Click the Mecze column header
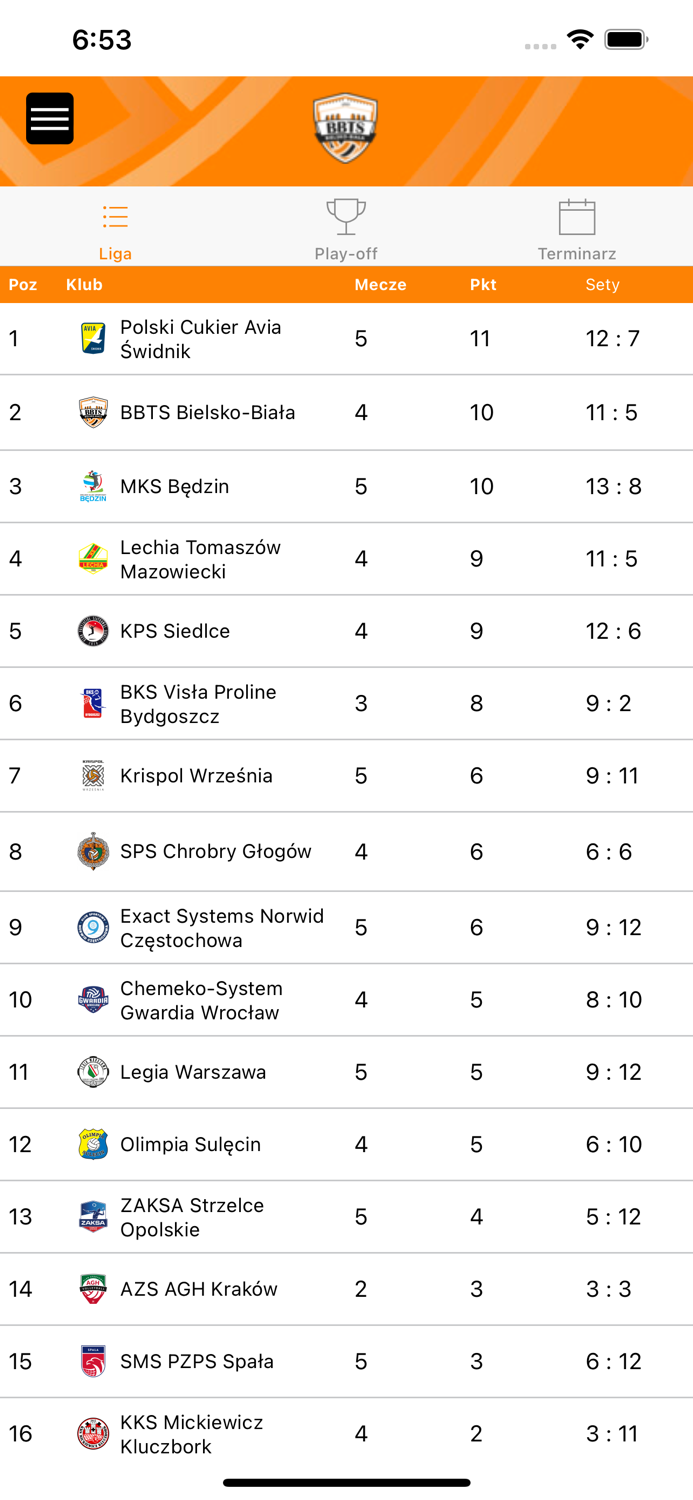The image size is (693, 1500). pyautogui.click(x=382, y=284)
